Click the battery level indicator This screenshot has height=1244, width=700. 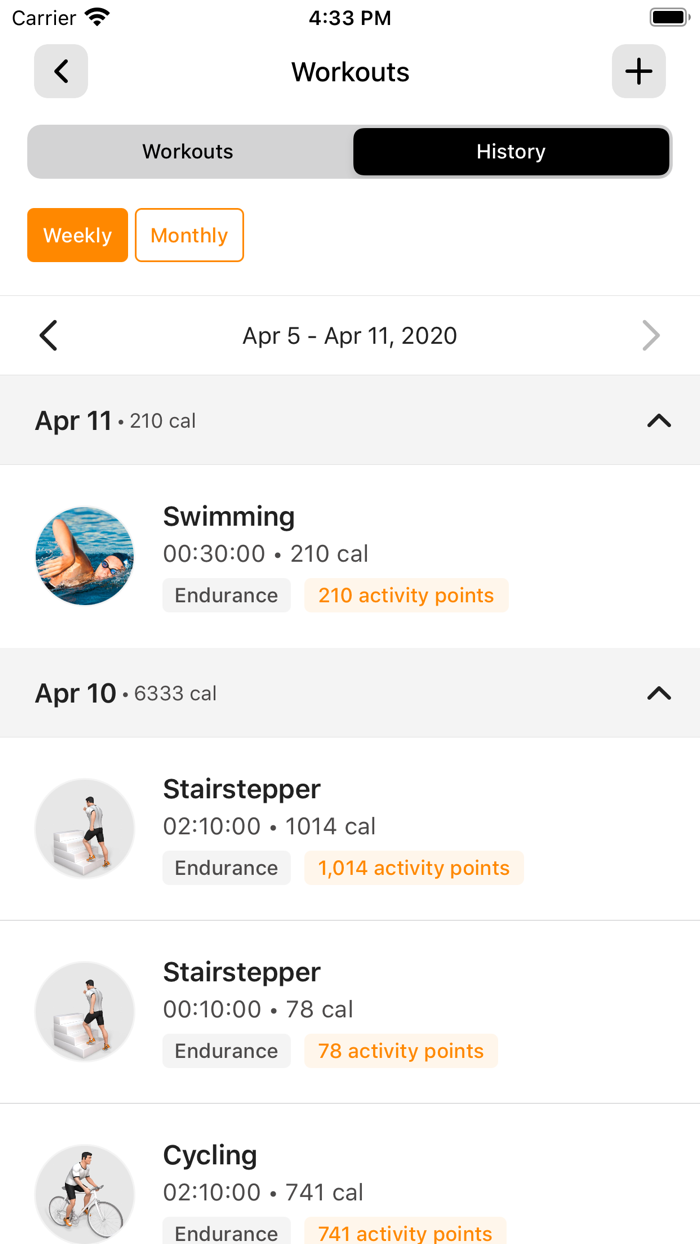pos(668,16)
